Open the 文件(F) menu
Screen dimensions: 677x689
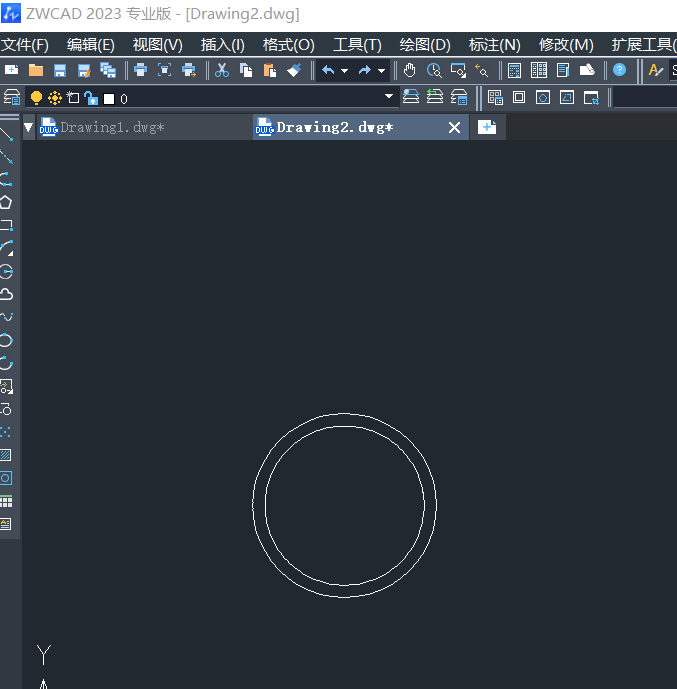coord(25,45)
